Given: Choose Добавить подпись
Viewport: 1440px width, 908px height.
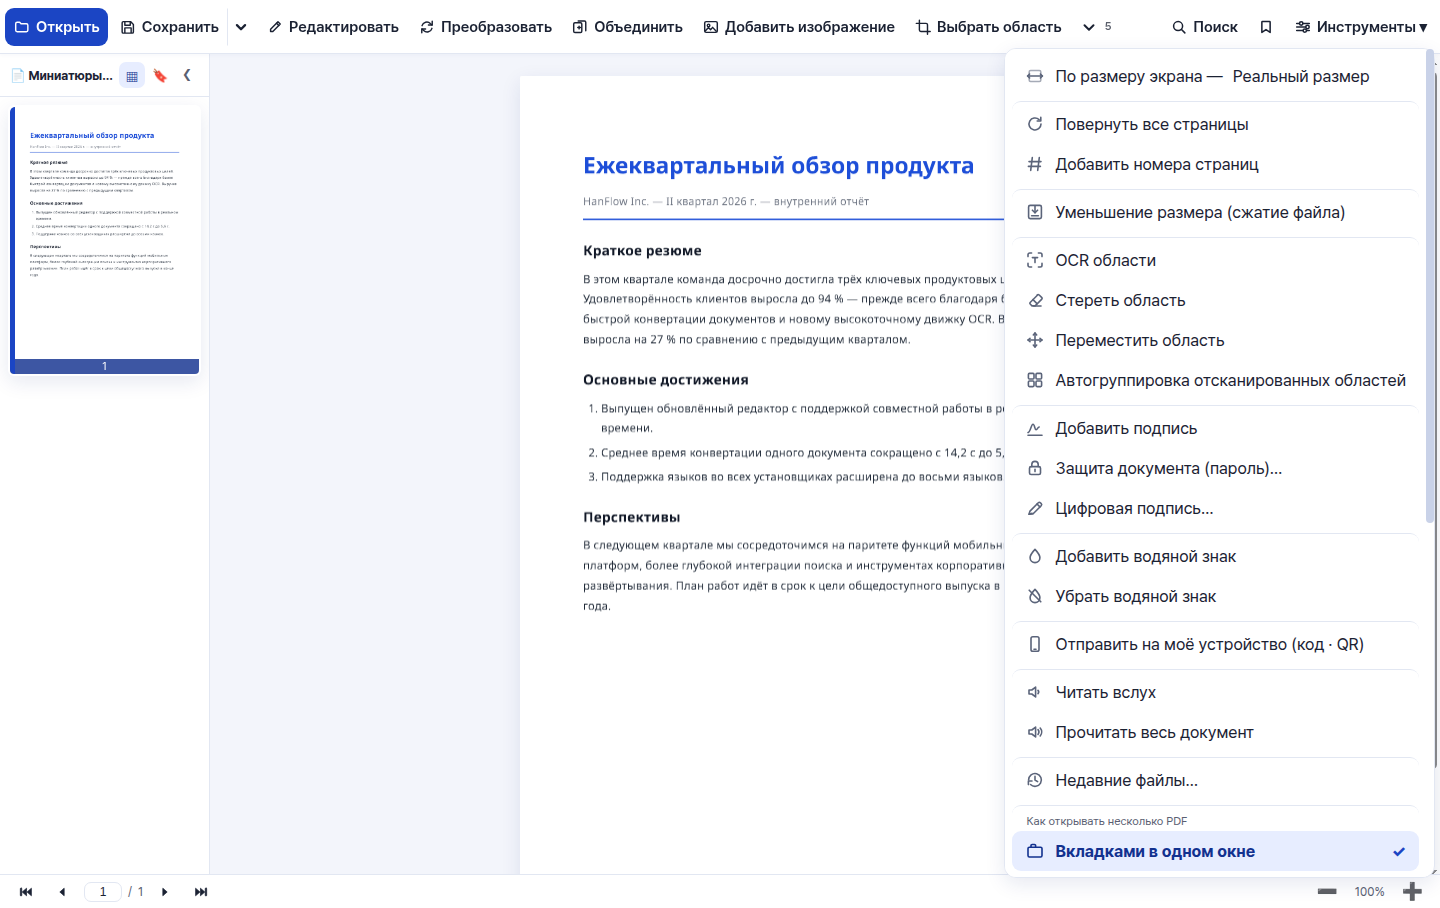Looking at the screenshot, I should [1215, 428].
